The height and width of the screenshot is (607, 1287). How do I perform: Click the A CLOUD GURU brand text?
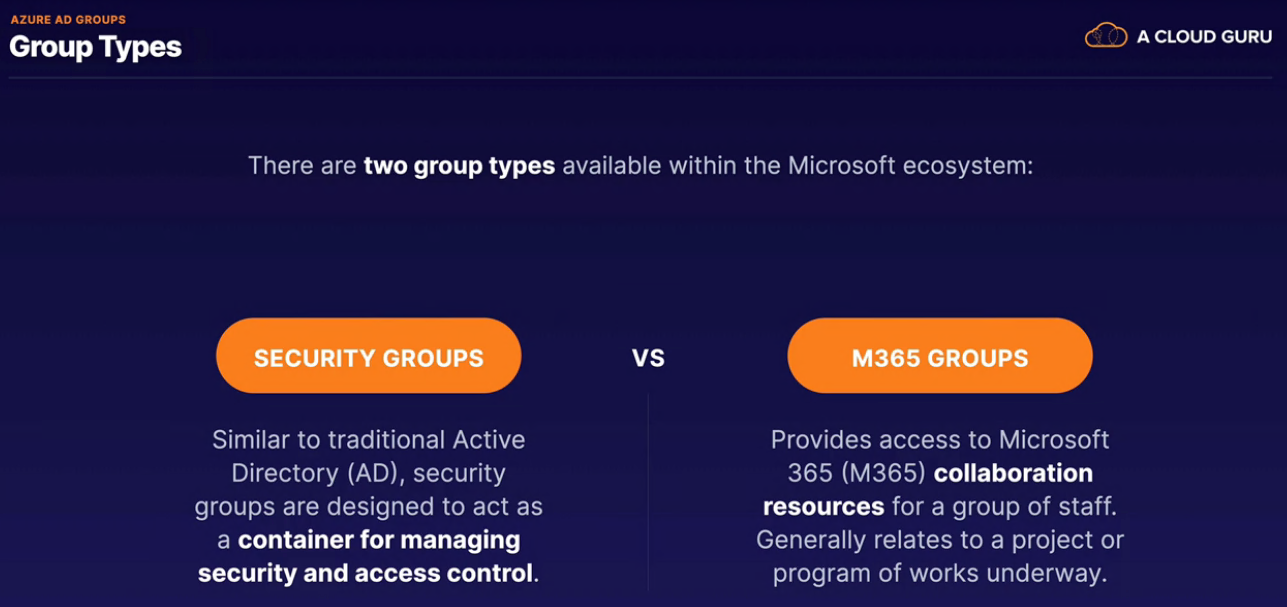[x=1204, y=37]
